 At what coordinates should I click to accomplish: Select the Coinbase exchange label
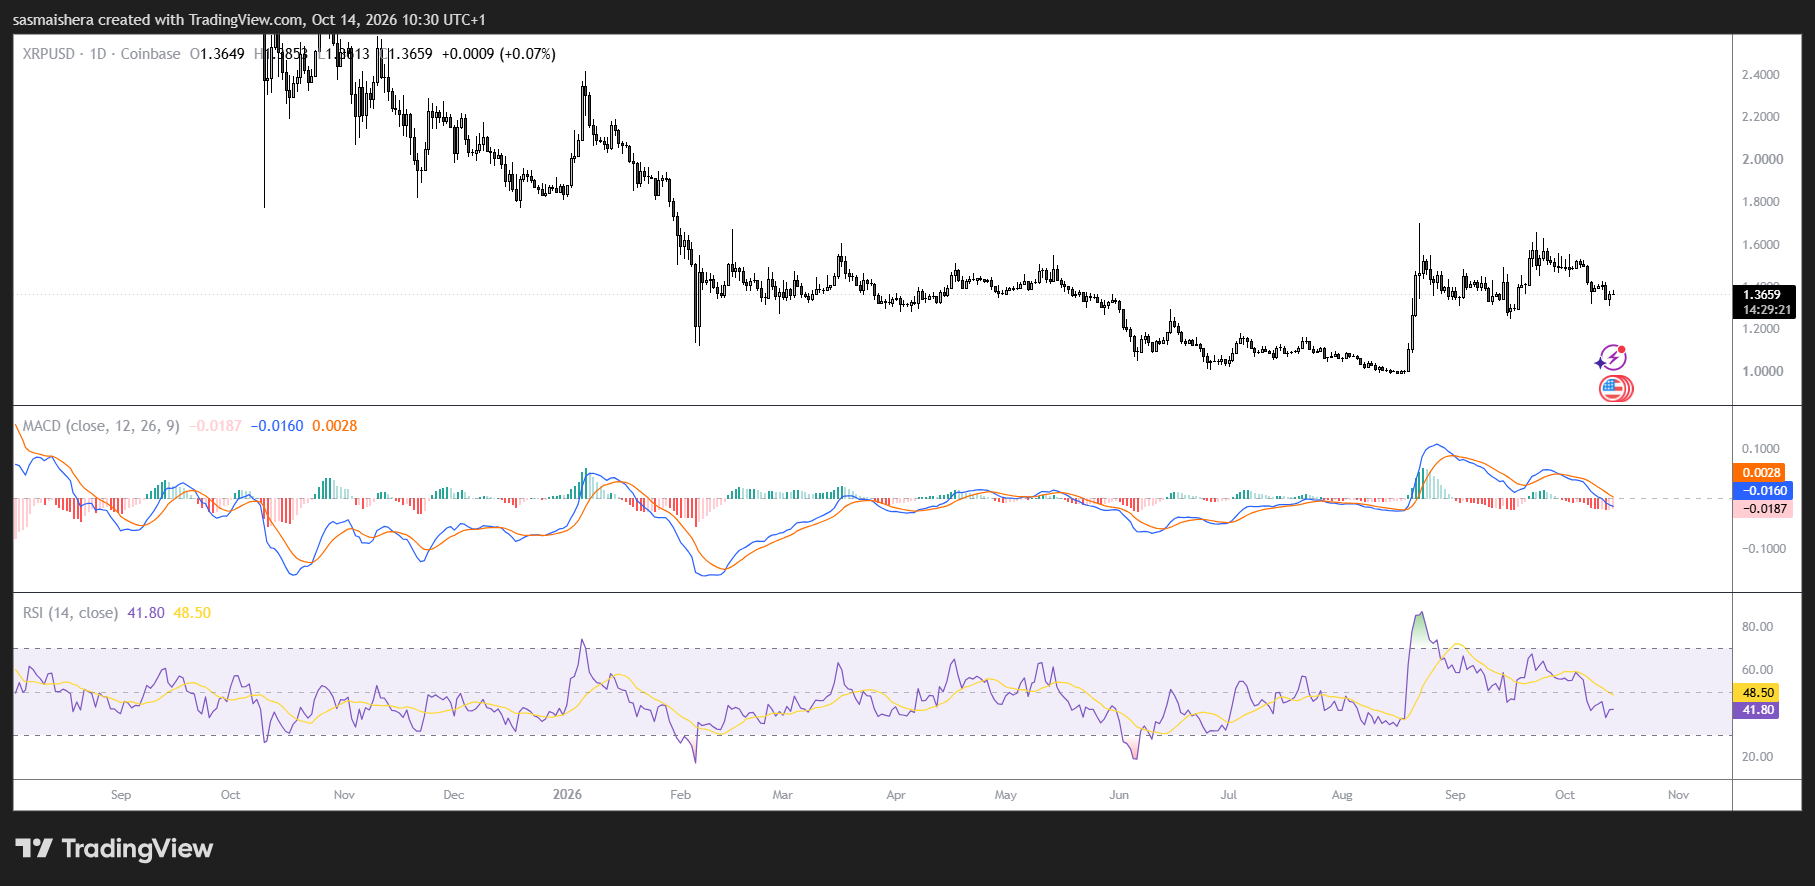coord(150,54)
